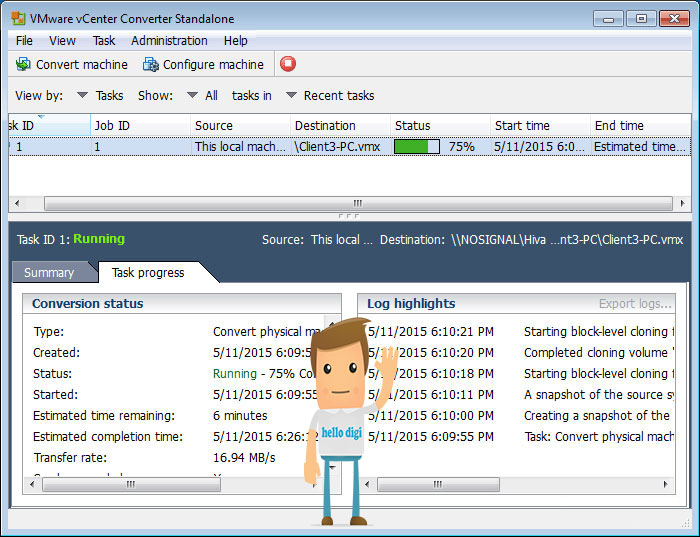Sort by the Destination column header
This screenshot has width=700, height=537.
[x=341, y=125]
